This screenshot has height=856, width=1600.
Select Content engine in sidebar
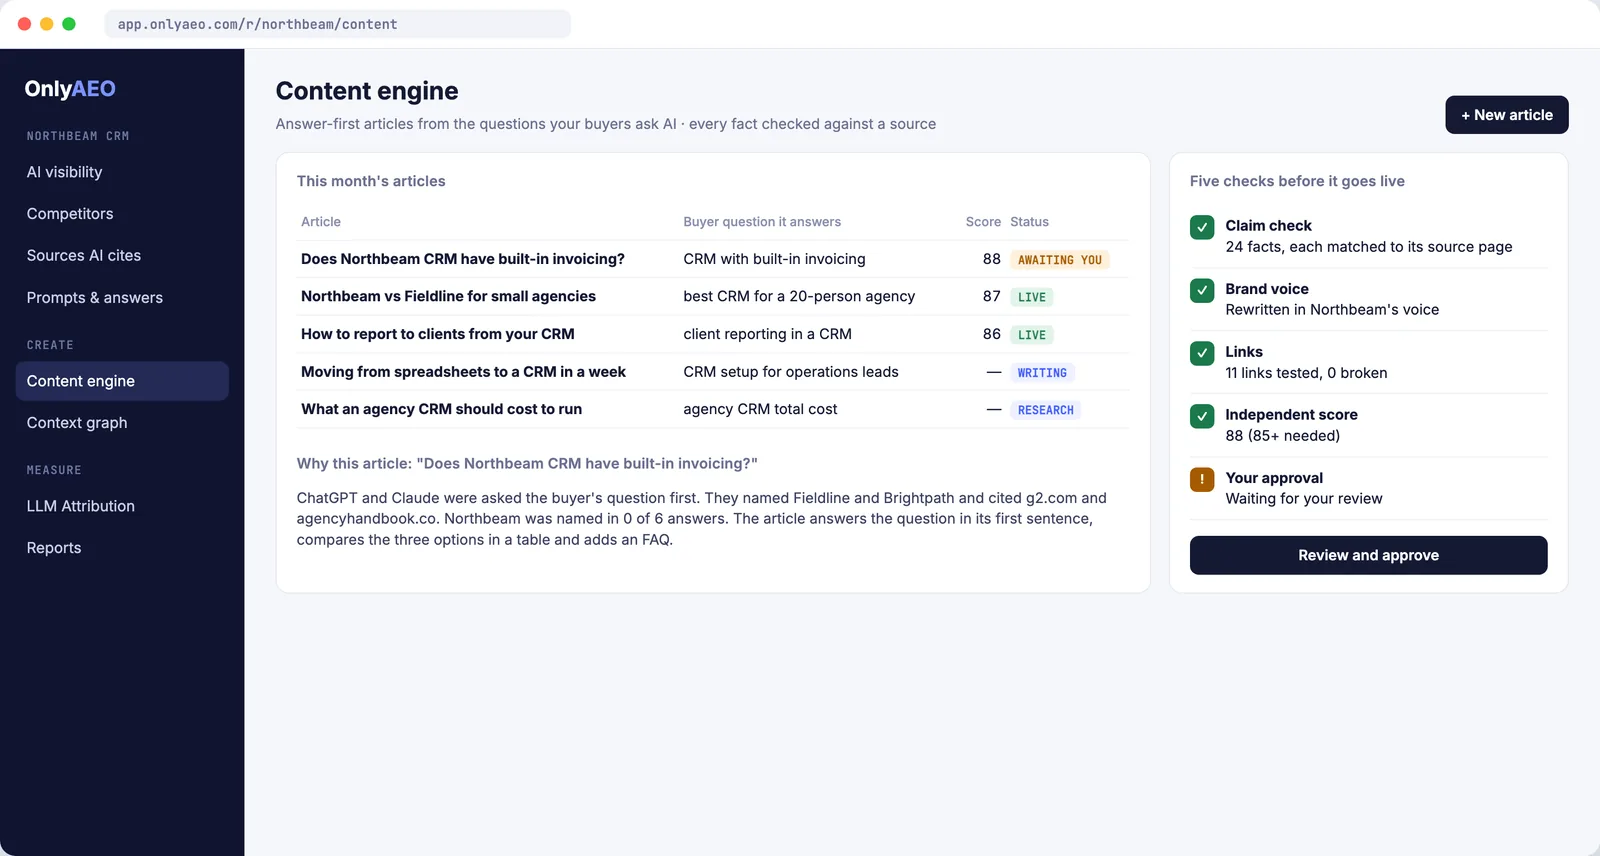point(122,381)
